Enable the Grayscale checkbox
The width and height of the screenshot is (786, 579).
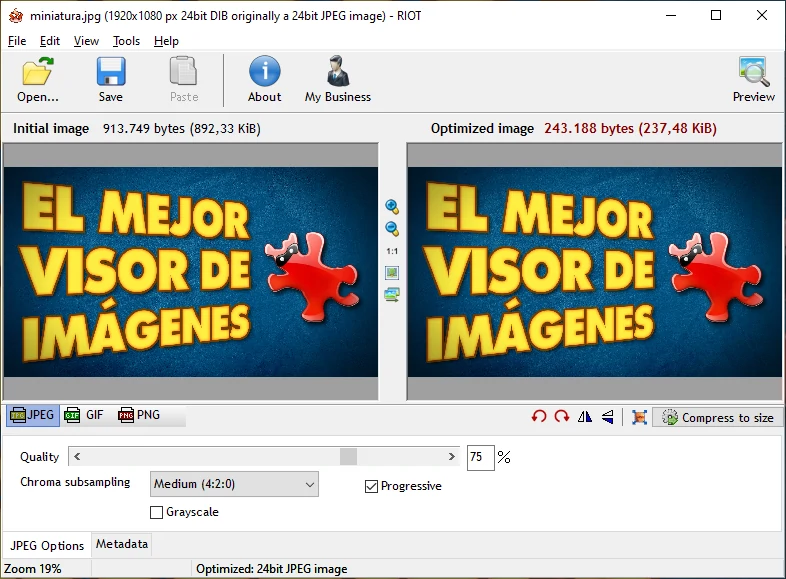[156, 512]
